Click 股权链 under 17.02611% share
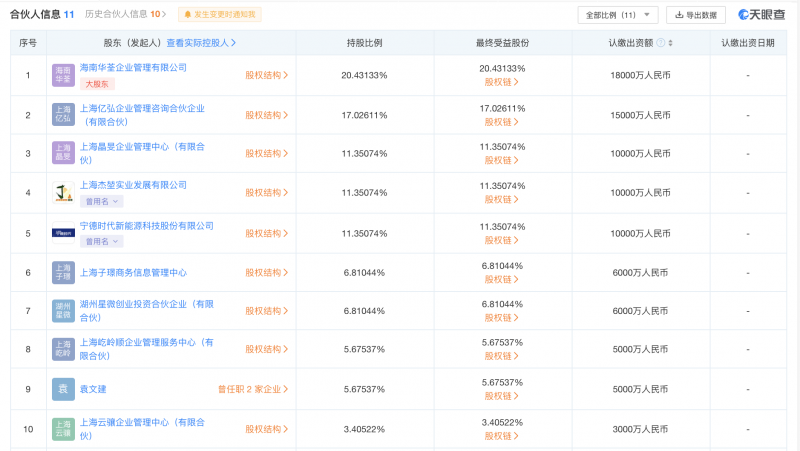Screen dimensions: 800x451 (x=502, y=121)
